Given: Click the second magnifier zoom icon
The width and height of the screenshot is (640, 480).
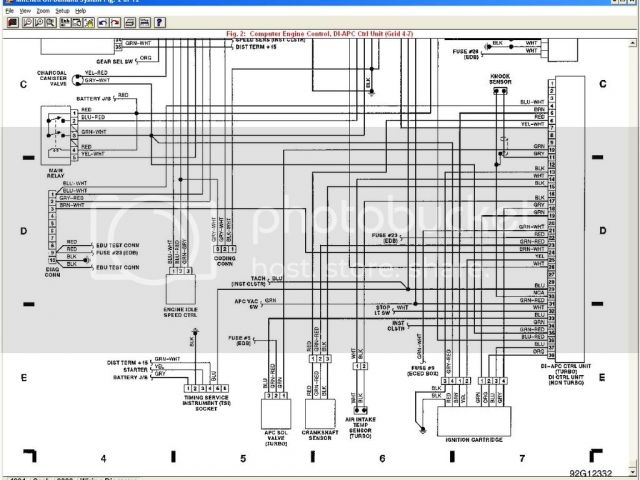Looking at the screenshot, I should [39, 23].
